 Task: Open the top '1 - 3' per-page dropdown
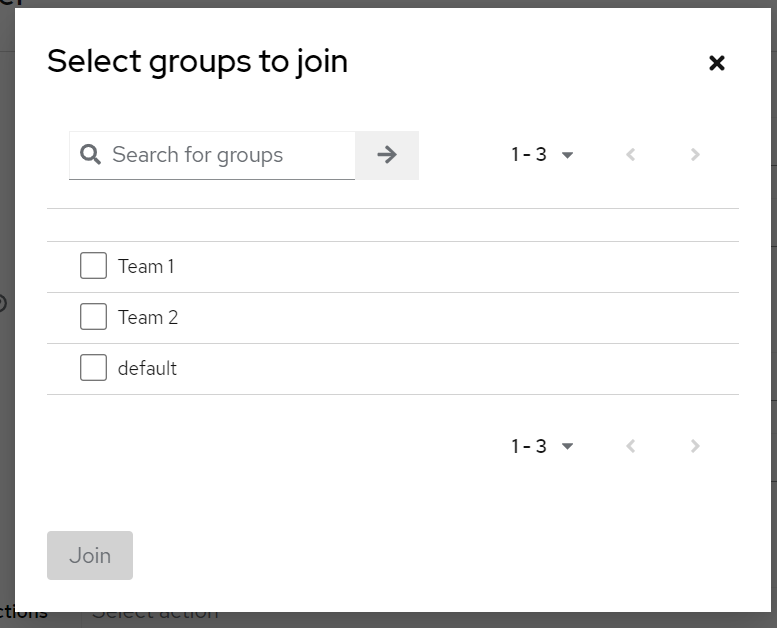(x=541, y=155)
